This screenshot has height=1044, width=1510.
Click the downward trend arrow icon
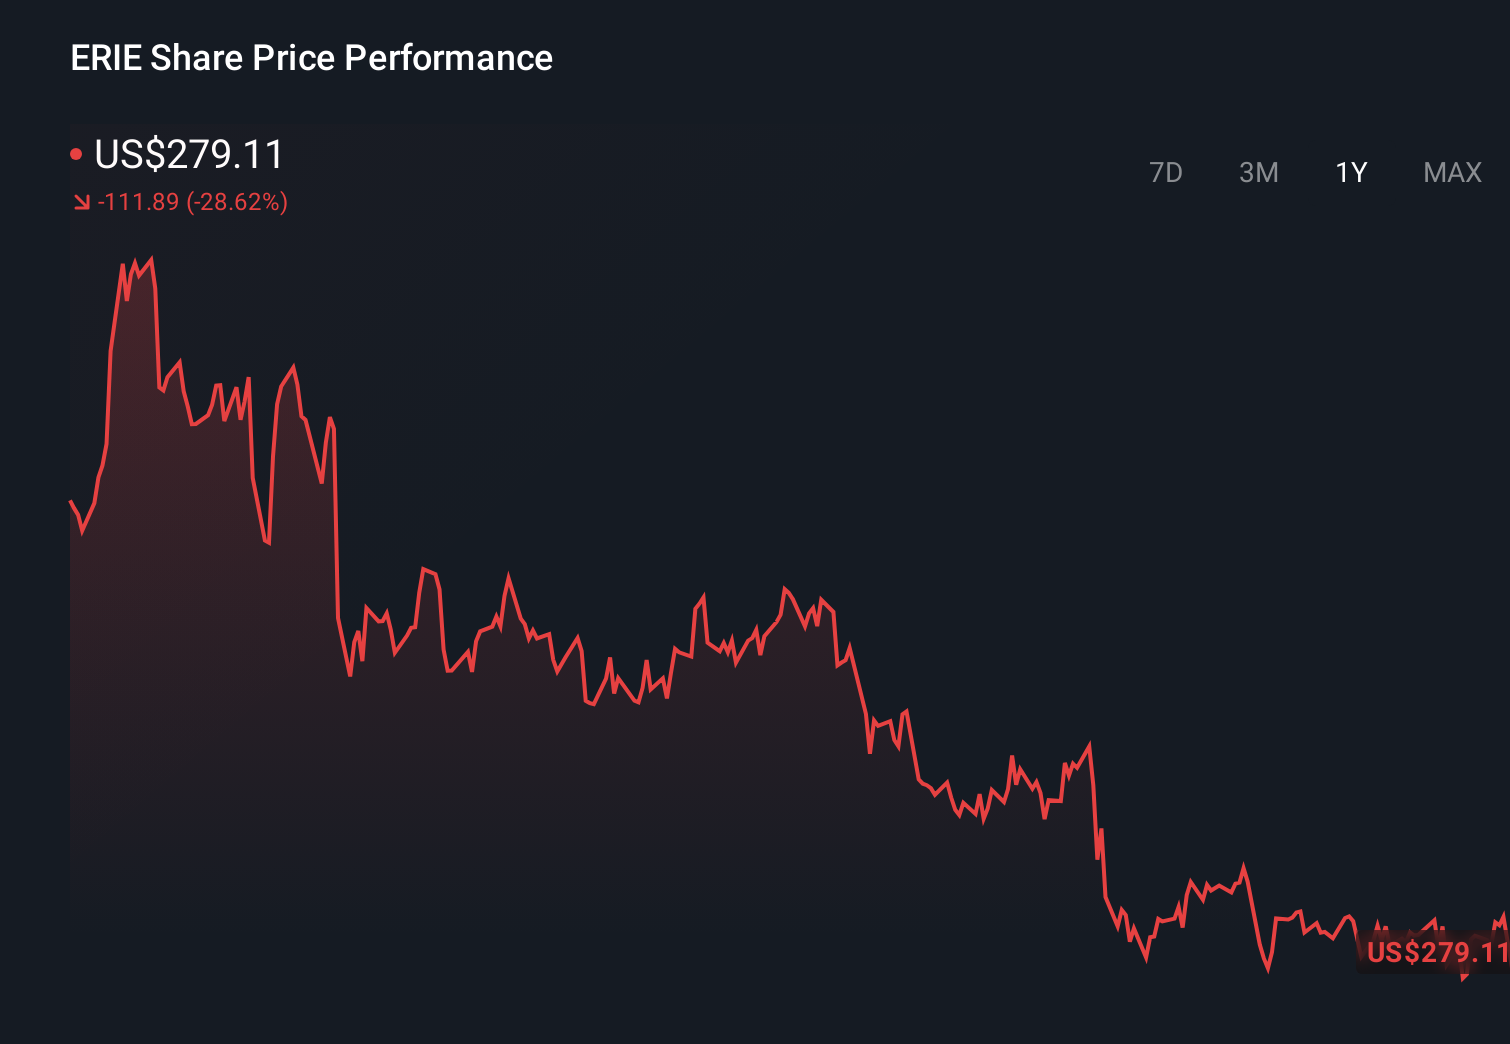point(81,202)
